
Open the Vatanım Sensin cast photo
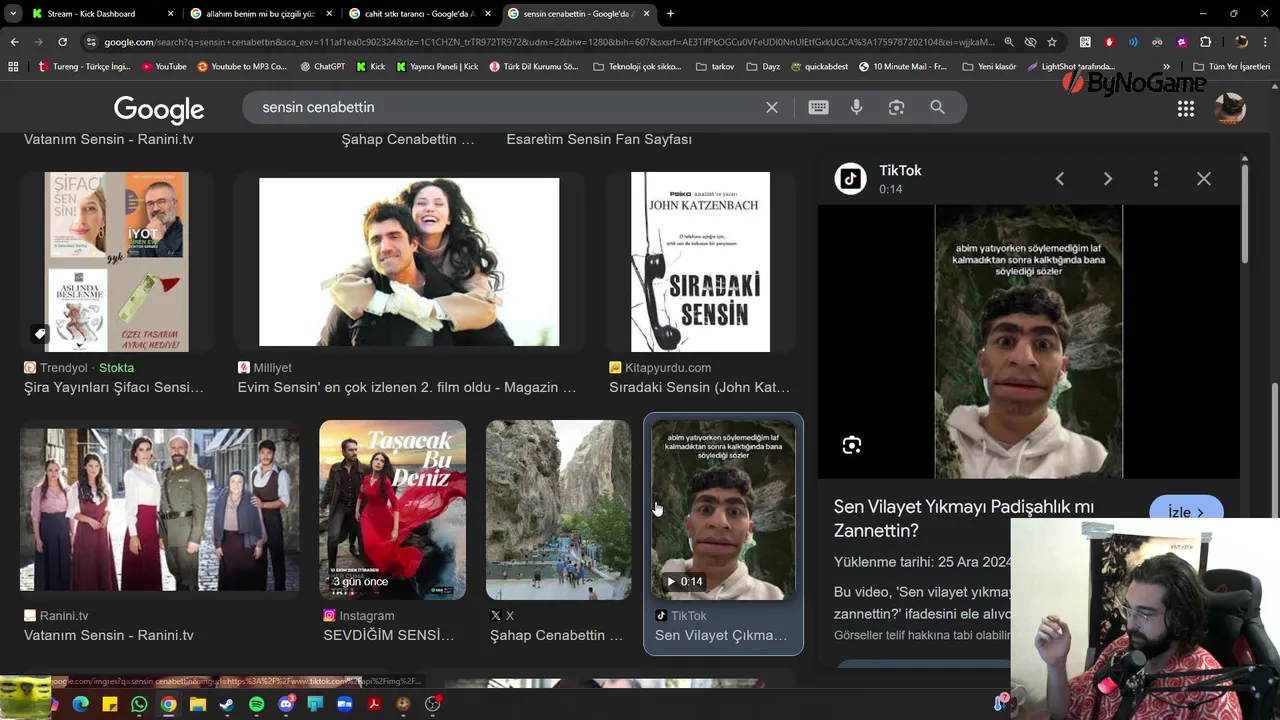click(160, 510)
